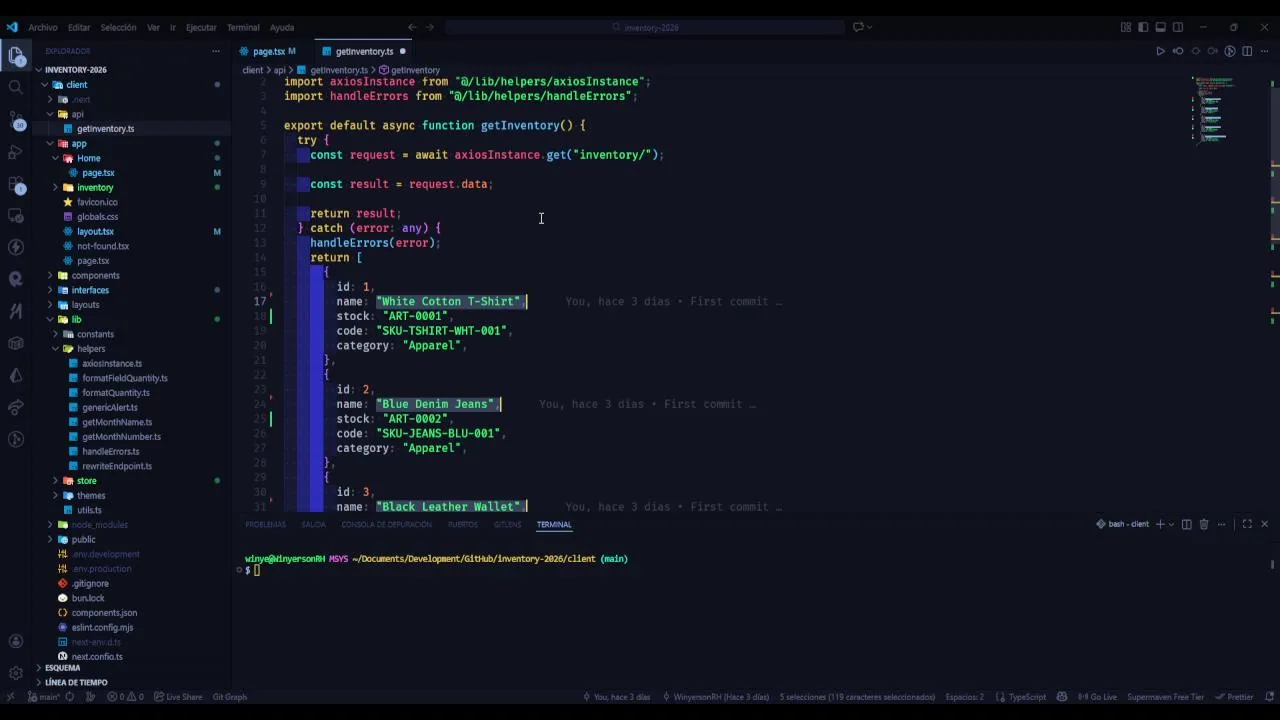
Task: Synchronize changes icon in status bar
Action: coord(72,697)
